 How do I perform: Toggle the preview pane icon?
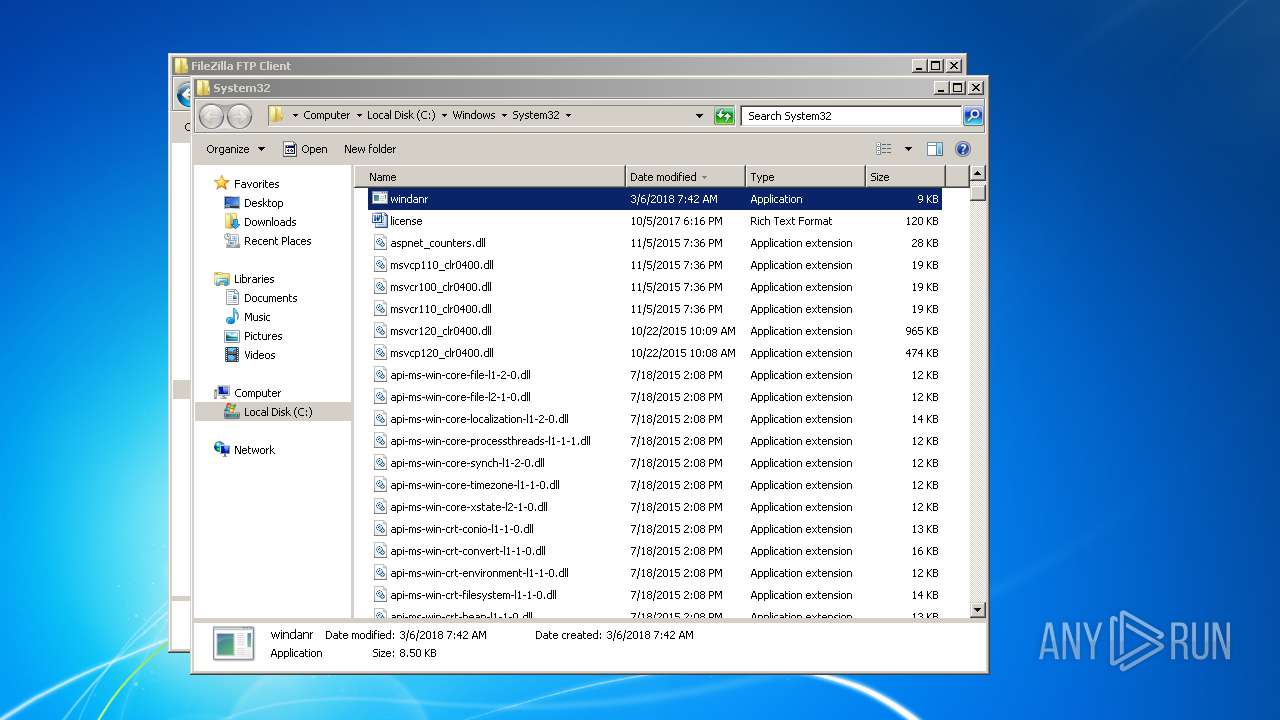[x=934, y=149]
